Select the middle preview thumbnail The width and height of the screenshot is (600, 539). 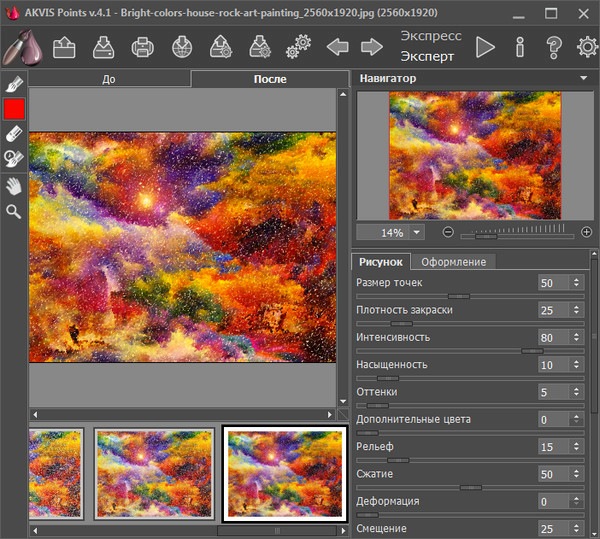point(154,475)
